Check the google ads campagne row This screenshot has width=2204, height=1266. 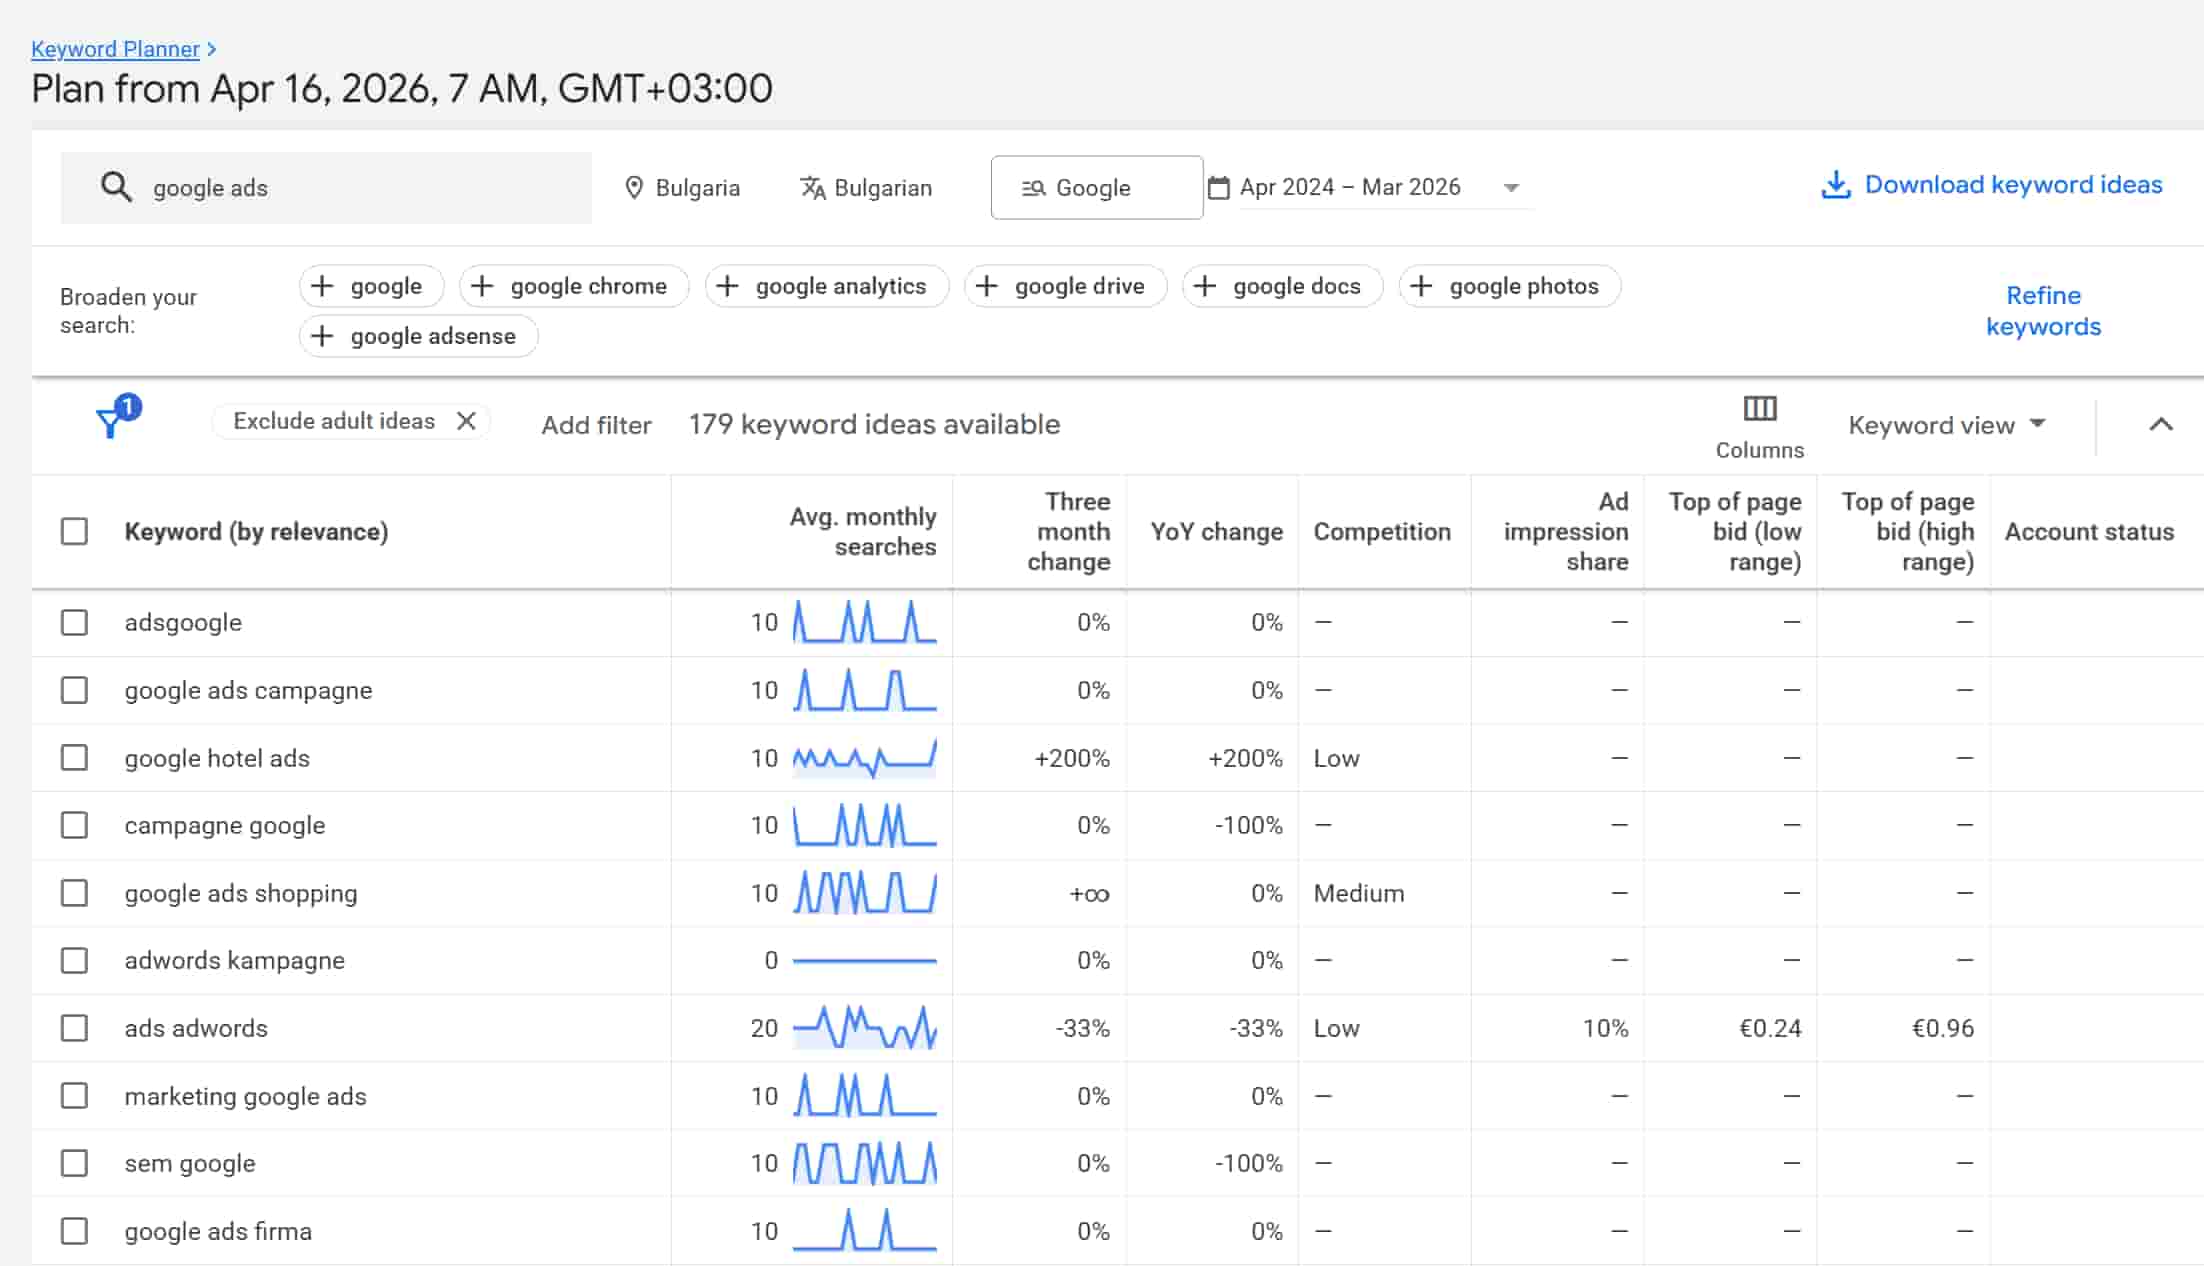pos(74,690)
